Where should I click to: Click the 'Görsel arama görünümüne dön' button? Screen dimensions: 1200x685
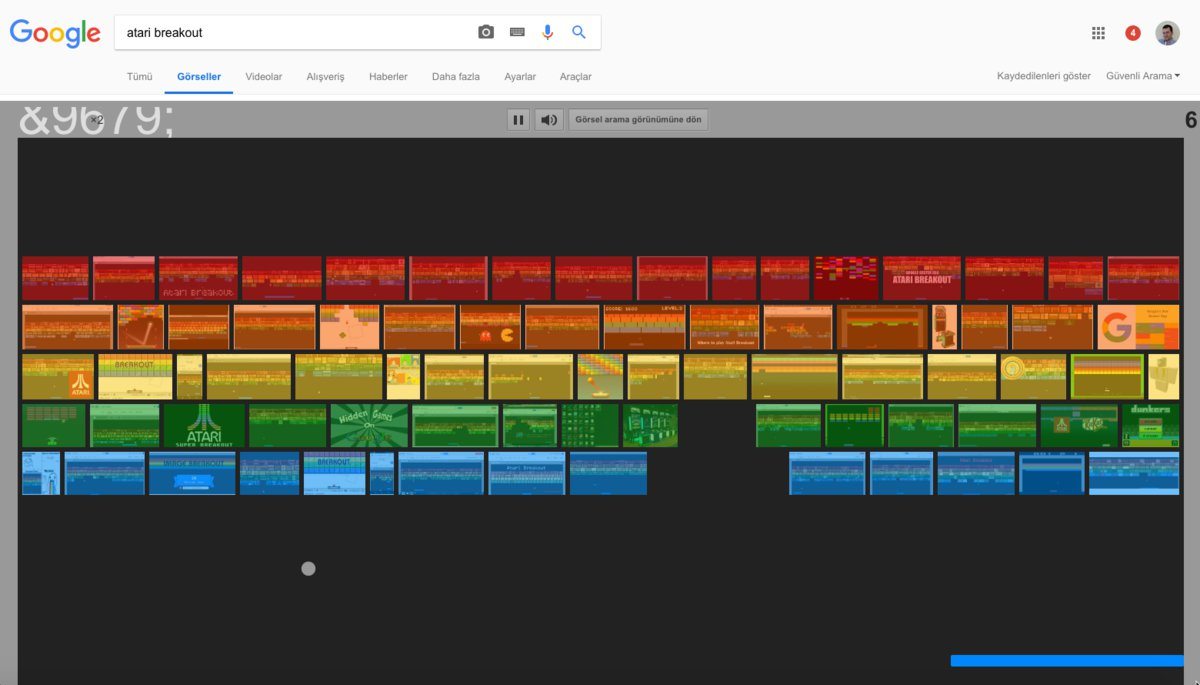tap(639, 120)
